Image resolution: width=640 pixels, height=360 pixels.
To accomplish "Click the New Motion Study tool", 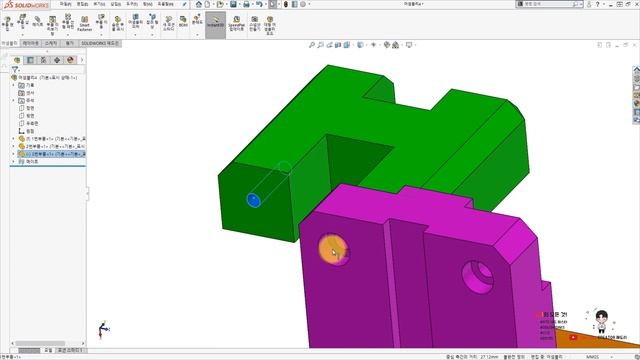I will (169, 24).
